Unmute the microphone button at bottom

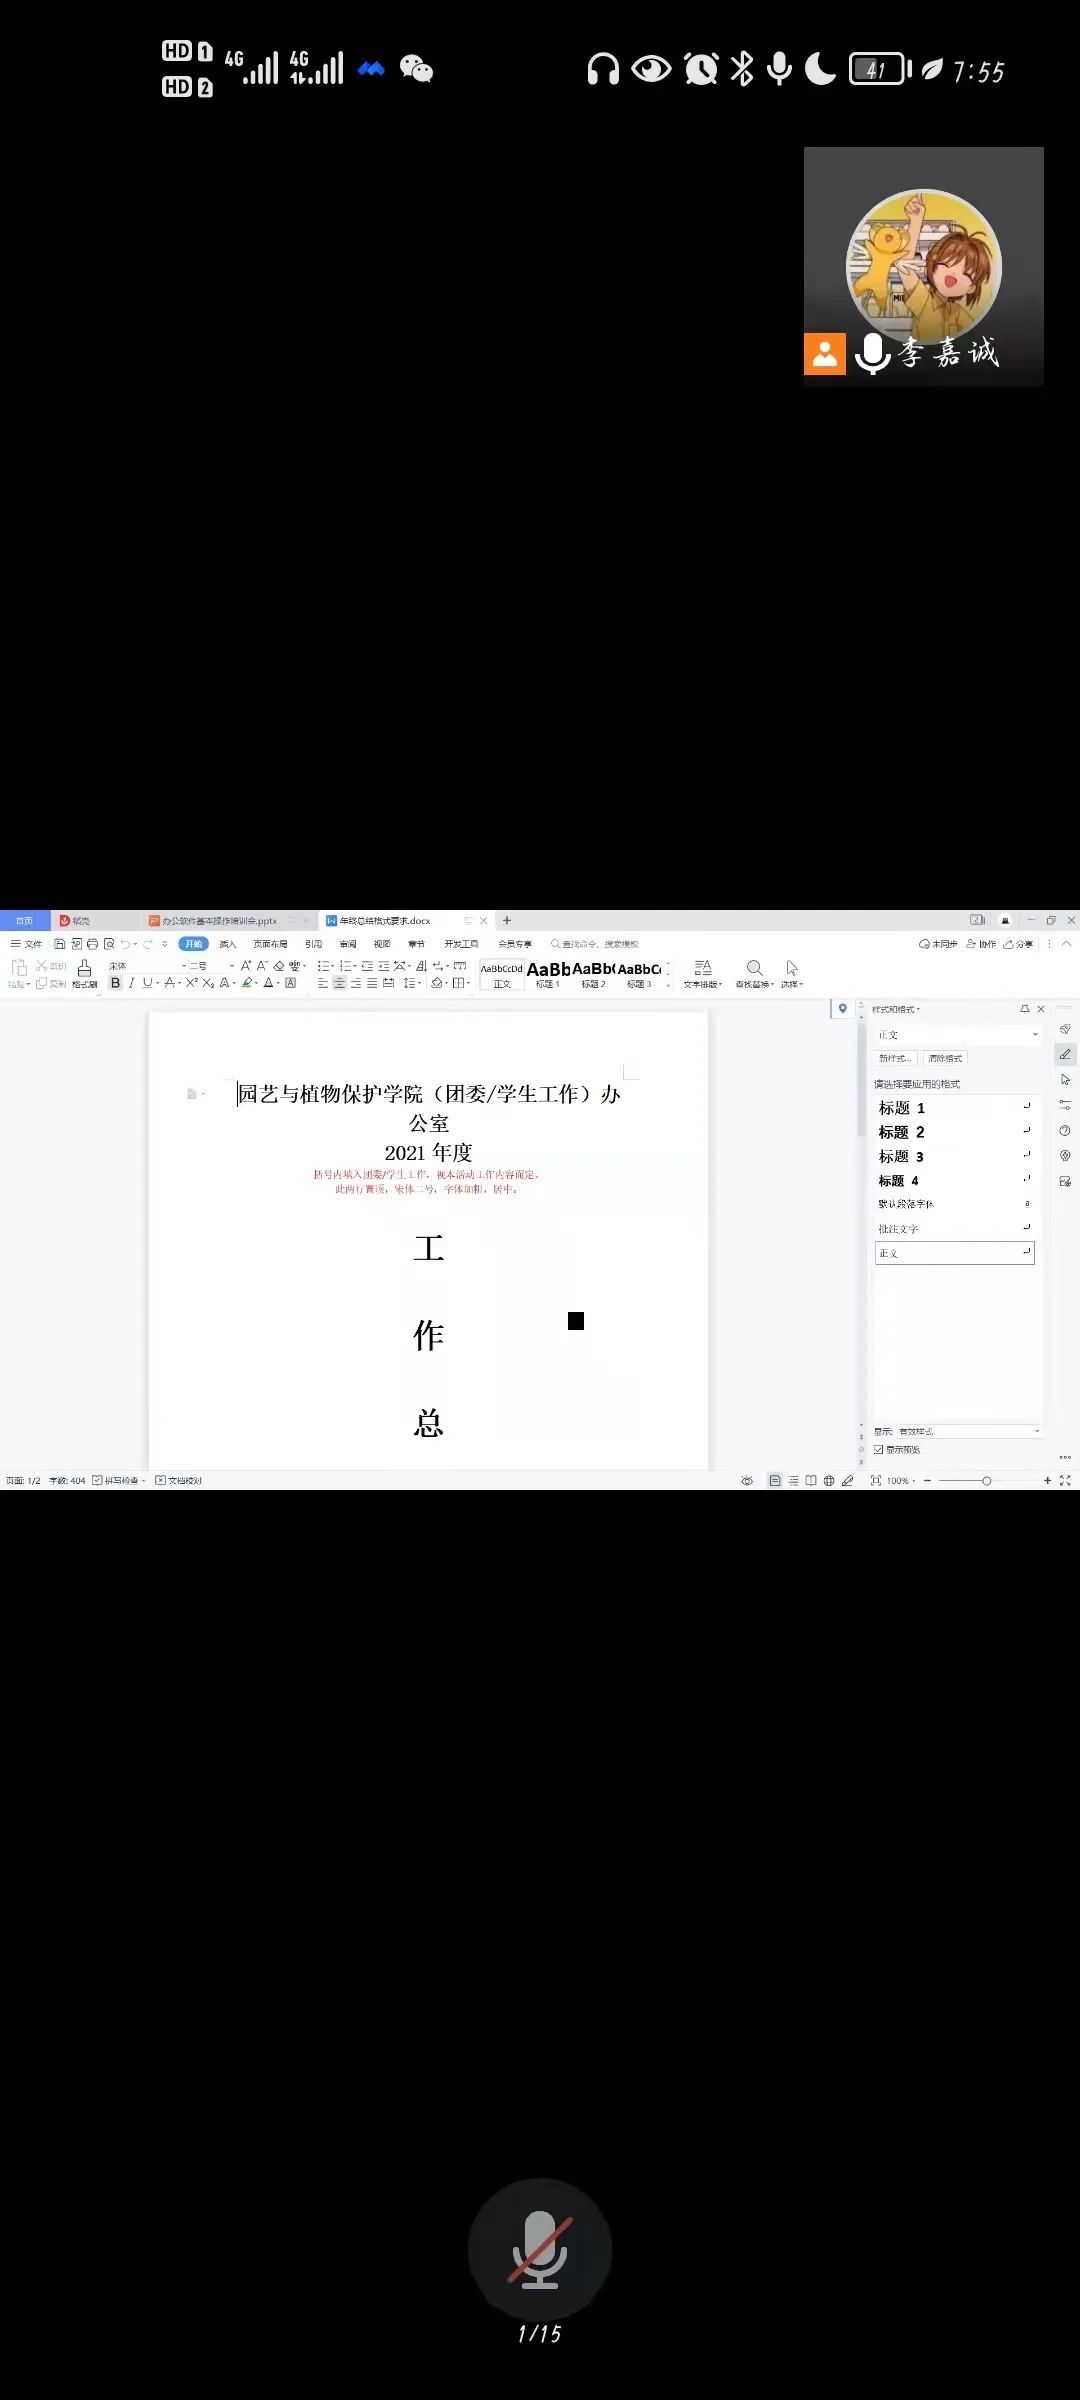(x=540, y=2249)
